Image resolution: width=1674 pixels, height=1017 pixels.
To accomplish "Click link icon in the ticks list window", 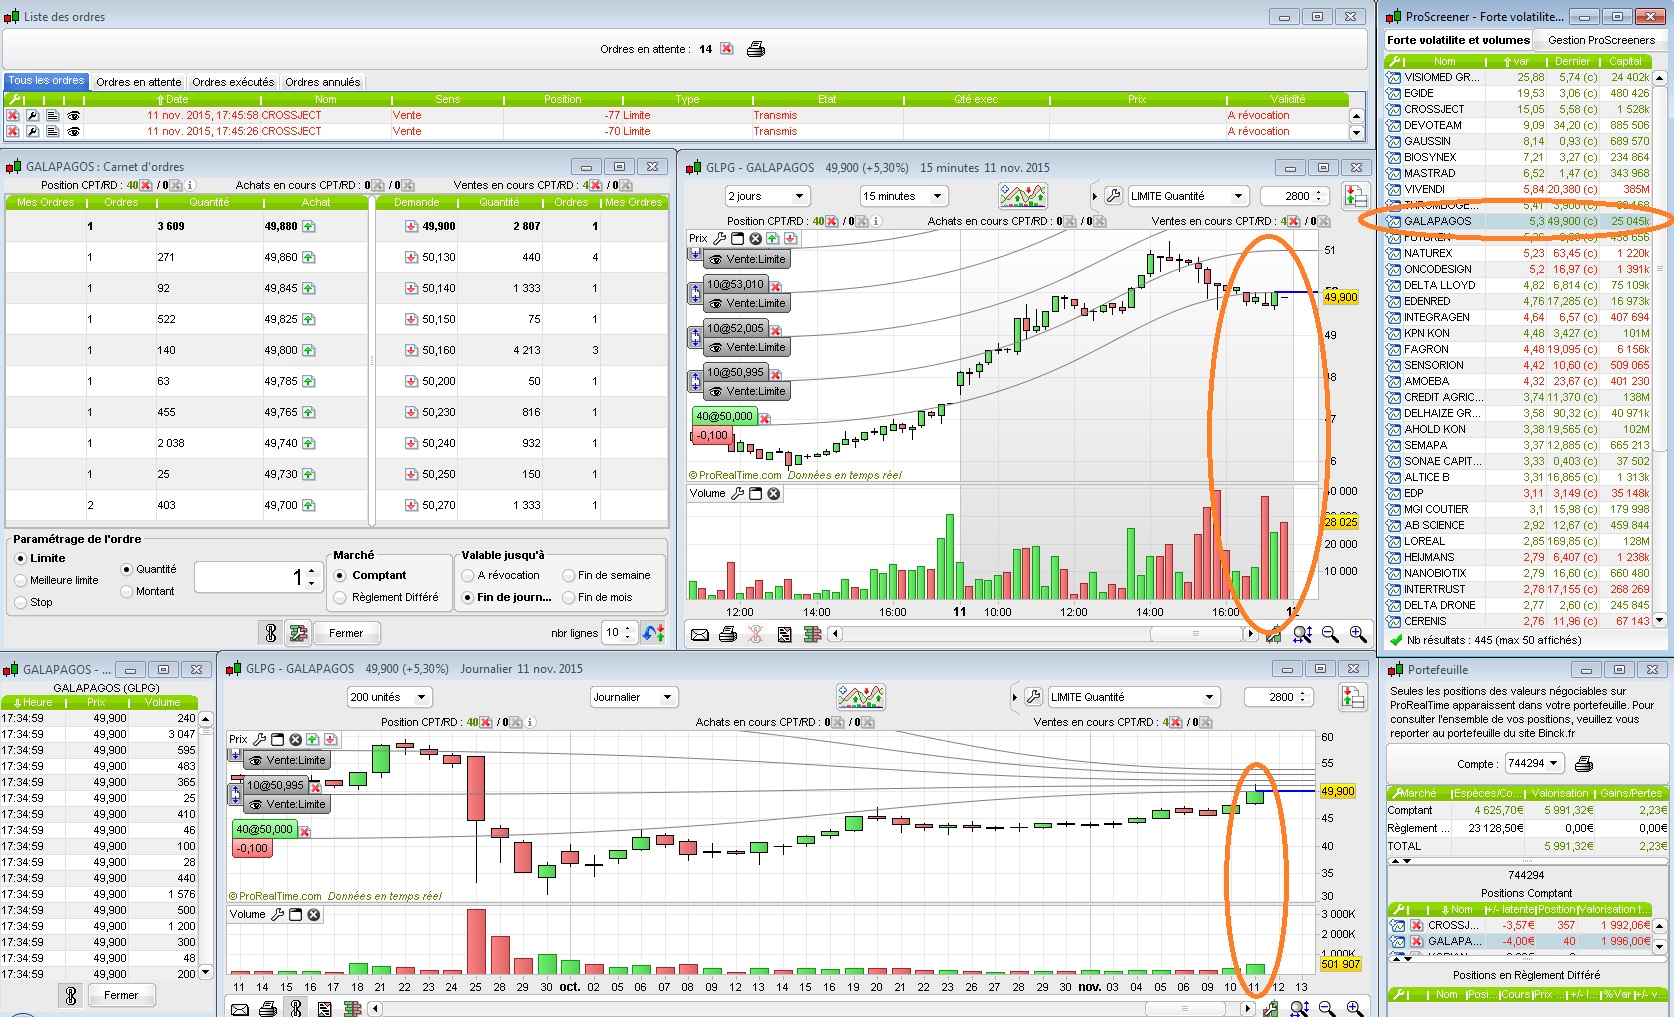I will point(71,995).
